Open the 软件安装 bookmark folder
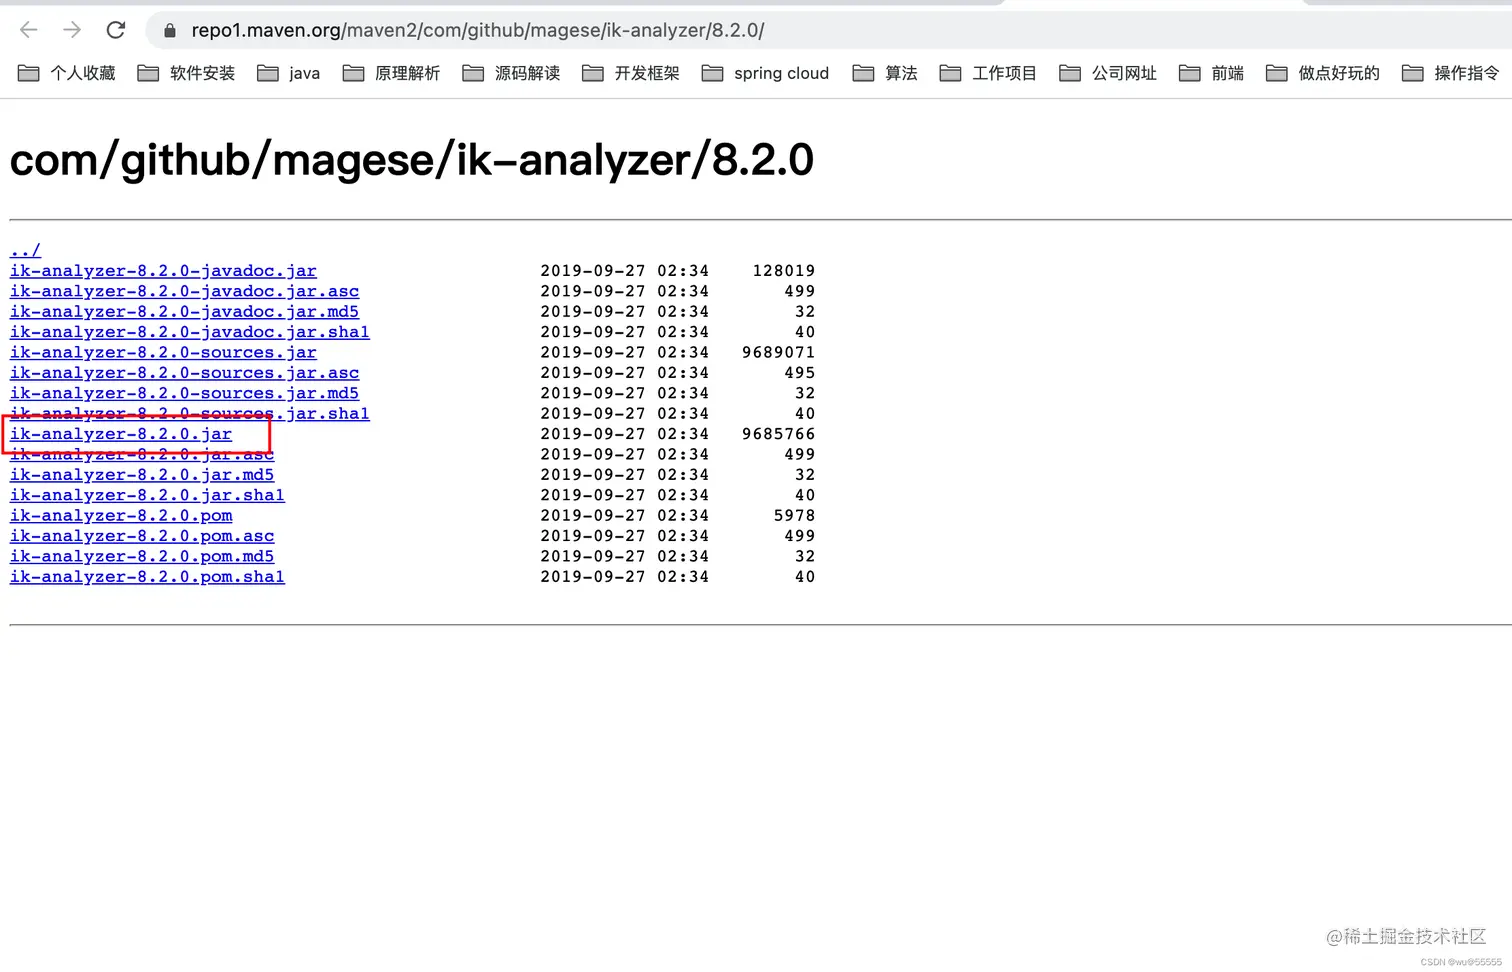The image size is (1512, 972). coord(186,73)
